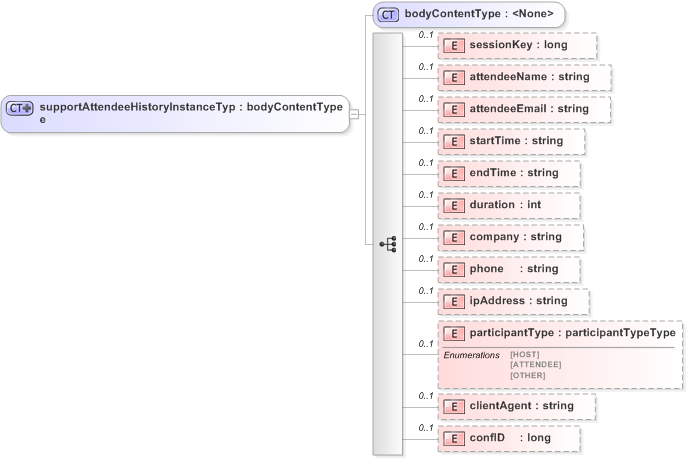Select the 'company : string' label
The height and width of the screenshot is (459, 687).
515,237
